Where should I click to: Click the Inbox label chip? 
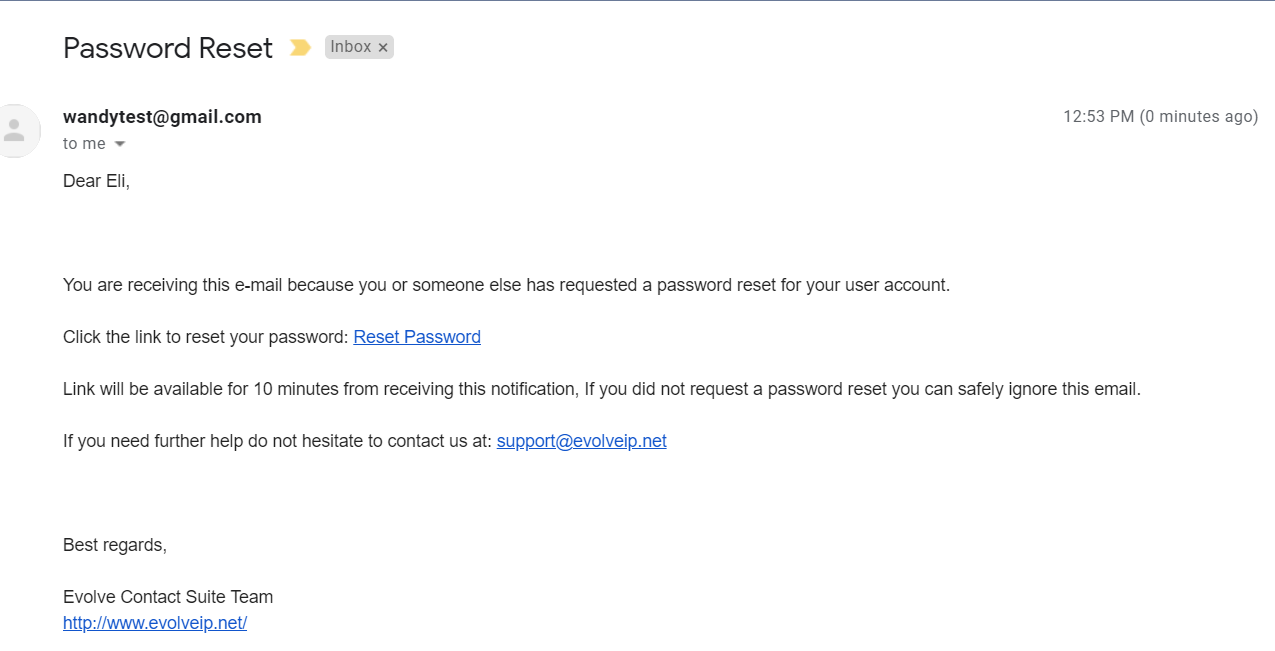point(351,47)
